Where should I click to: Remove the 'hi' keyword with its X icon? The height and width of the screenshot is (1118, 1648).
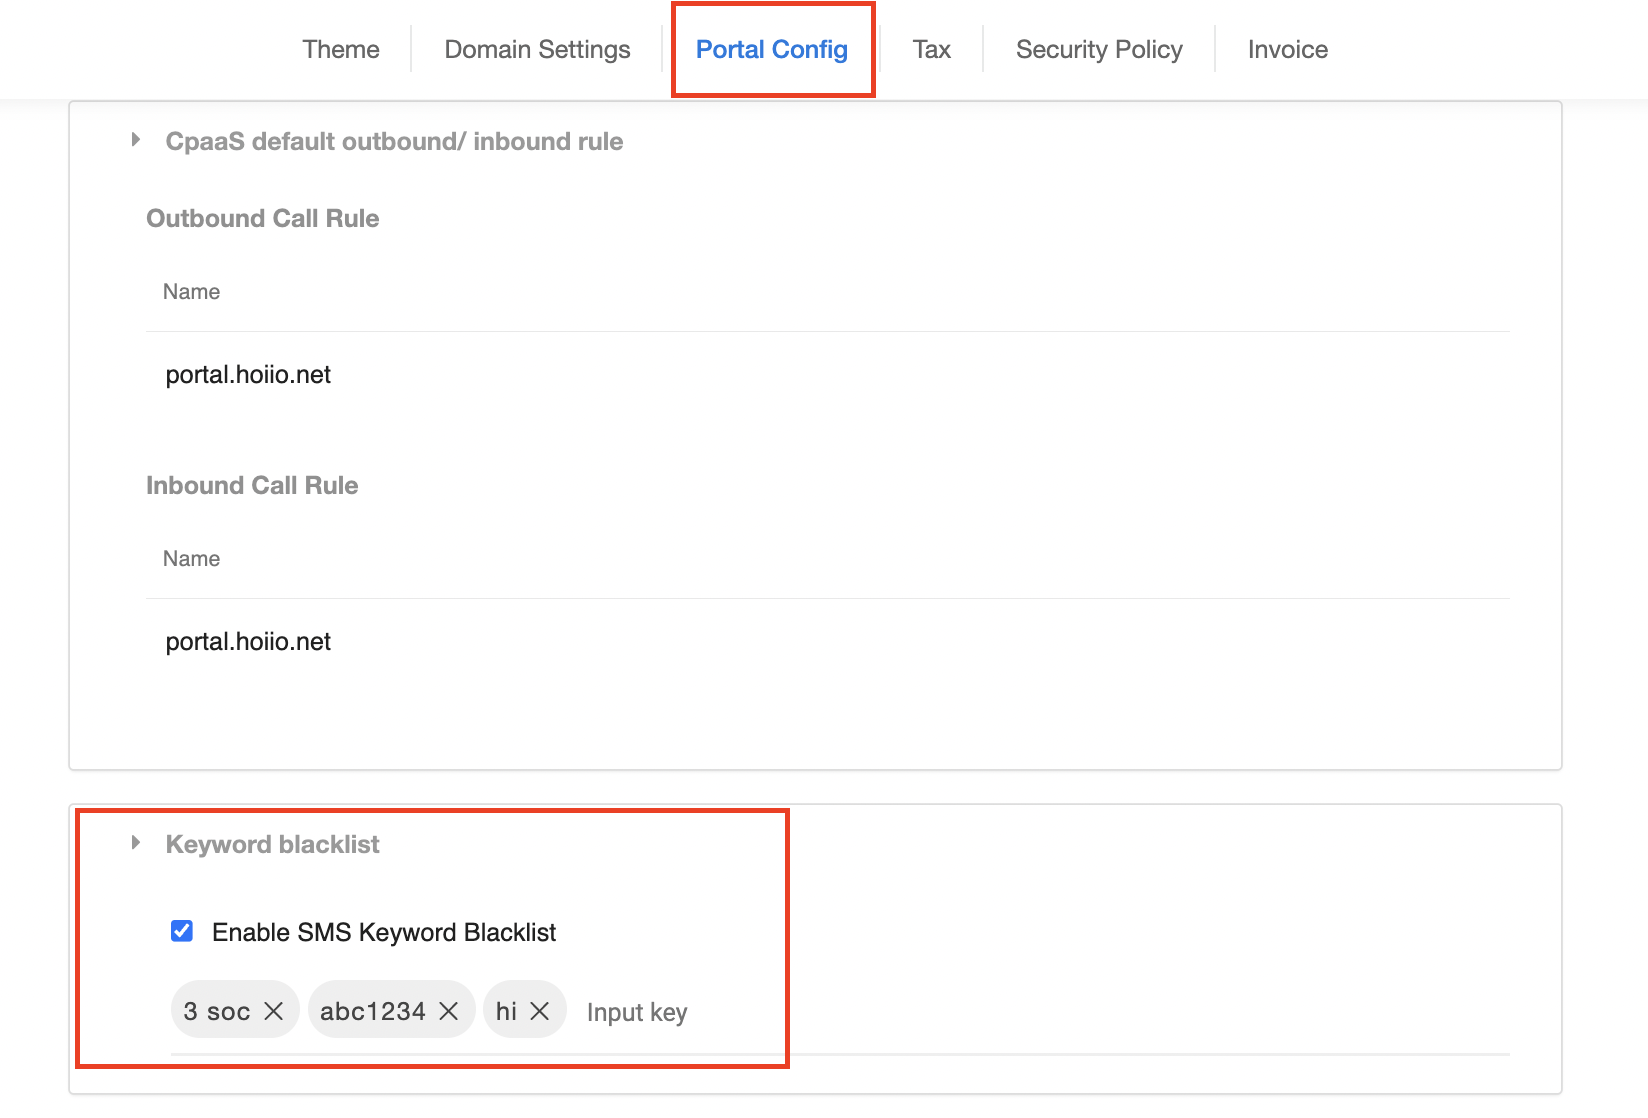point(540,1011)
